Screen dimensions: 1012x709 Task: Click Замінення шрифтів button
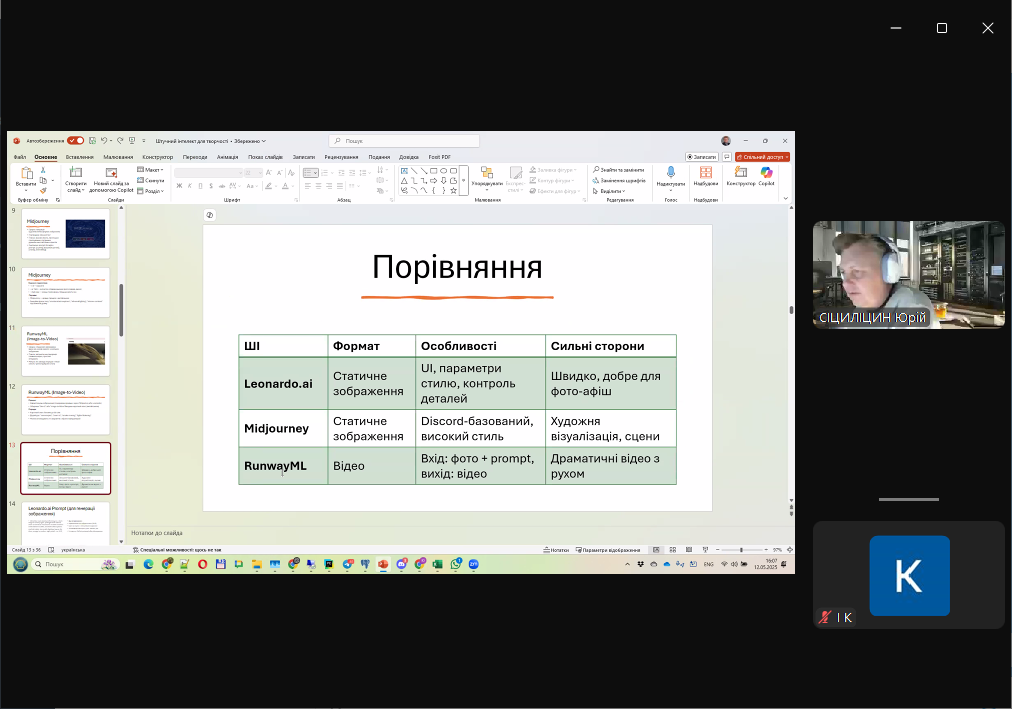[619, 181]
